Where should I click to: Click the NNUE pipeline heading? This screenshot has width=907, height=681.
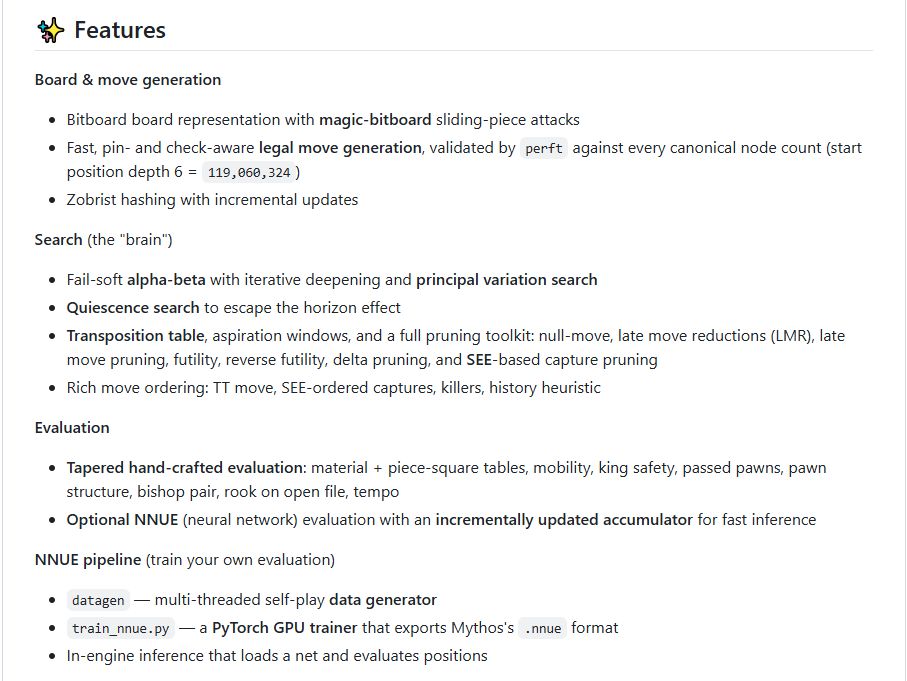[88, 559]
